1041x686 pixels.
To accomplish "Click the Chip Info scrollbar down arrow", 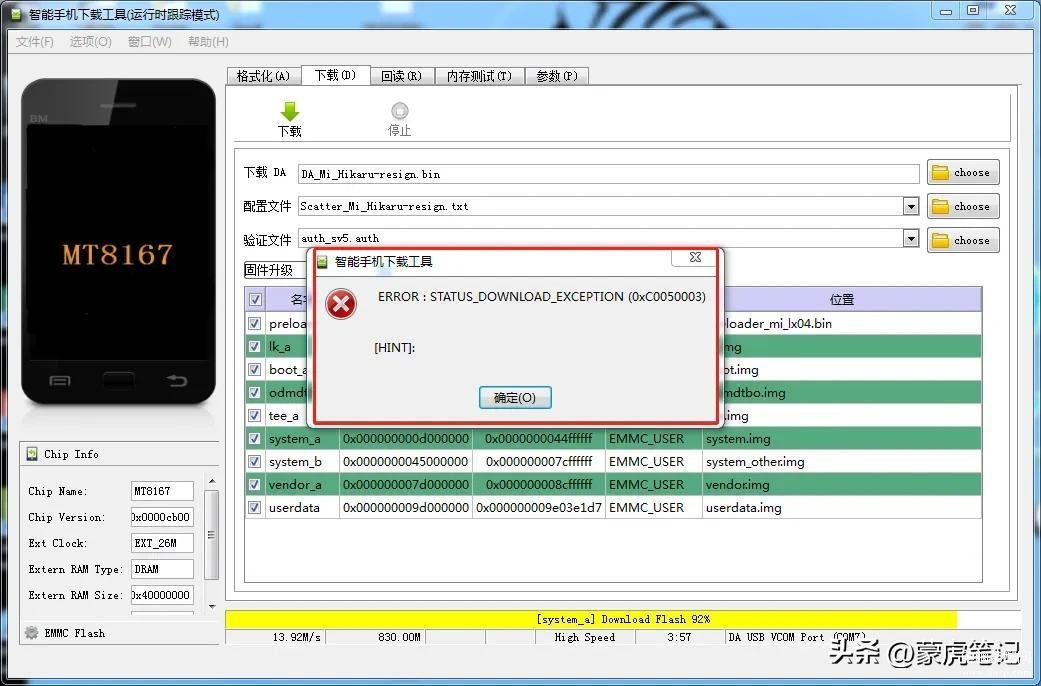I will 212,606.
